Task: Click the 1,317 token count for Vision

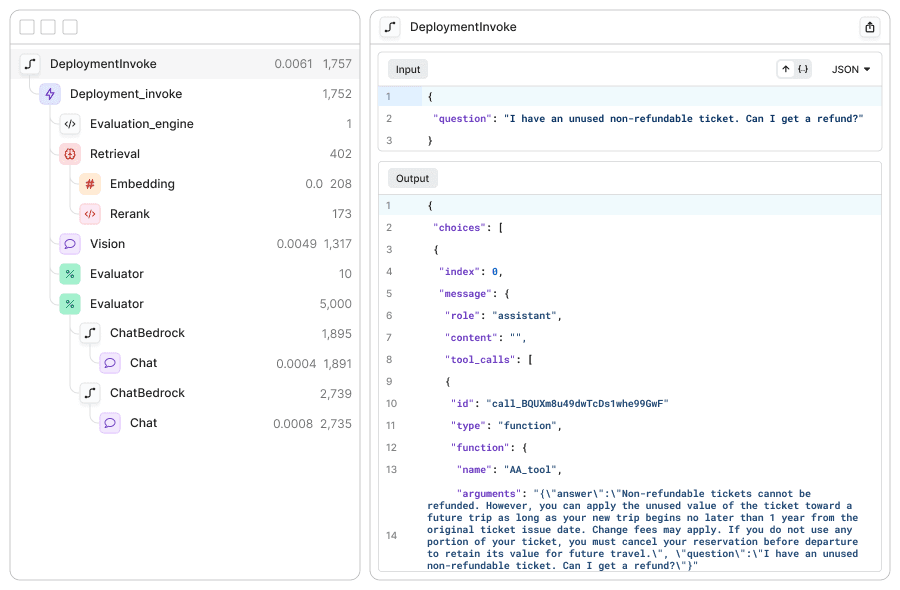Action: tap(338, 244)
